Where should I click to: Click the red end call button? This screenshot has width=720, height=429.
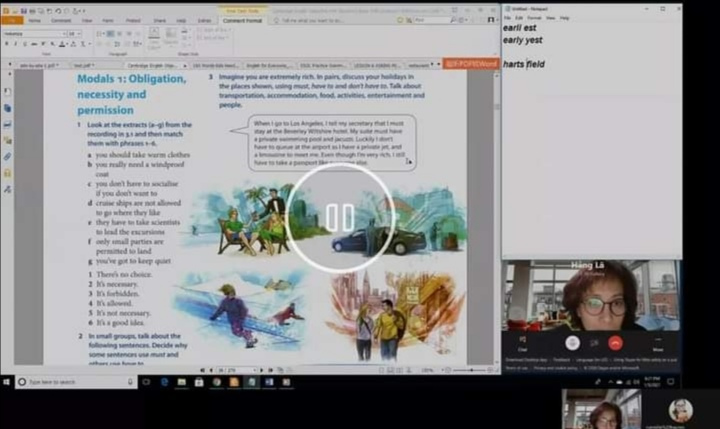[x=616, y=341]
